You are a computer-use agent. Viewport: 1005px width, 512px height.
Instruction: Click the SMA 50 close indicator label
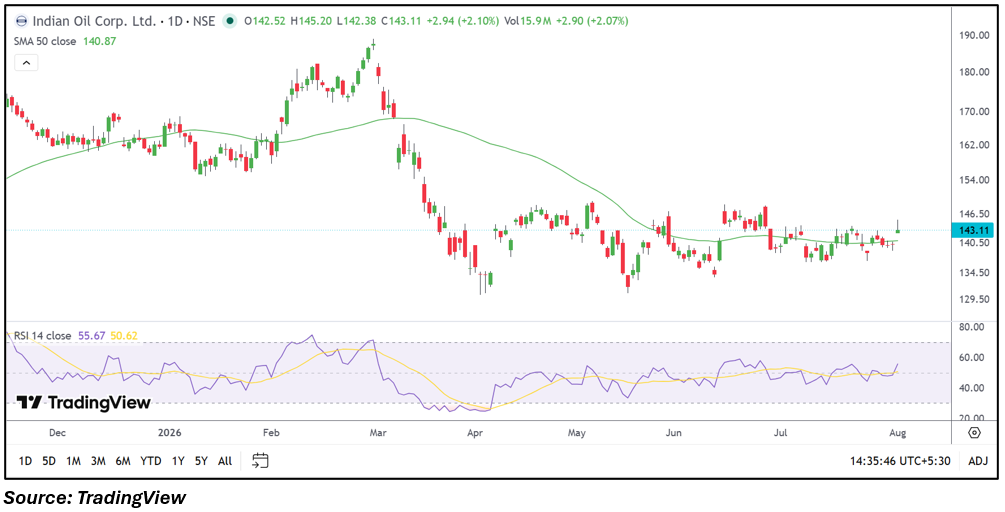pyautogui.click(x=45, y=41)
